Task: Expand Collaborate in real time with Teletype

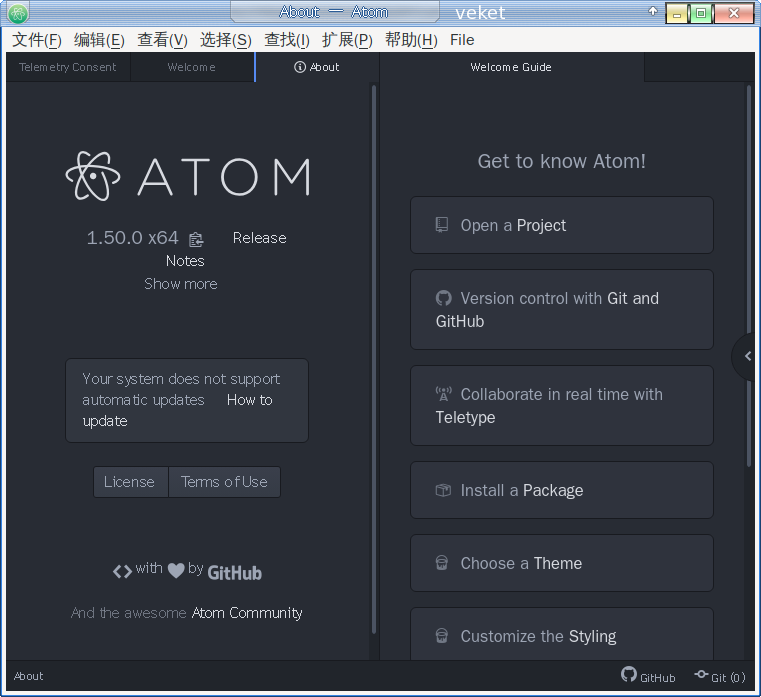Action: click(562, 406)
